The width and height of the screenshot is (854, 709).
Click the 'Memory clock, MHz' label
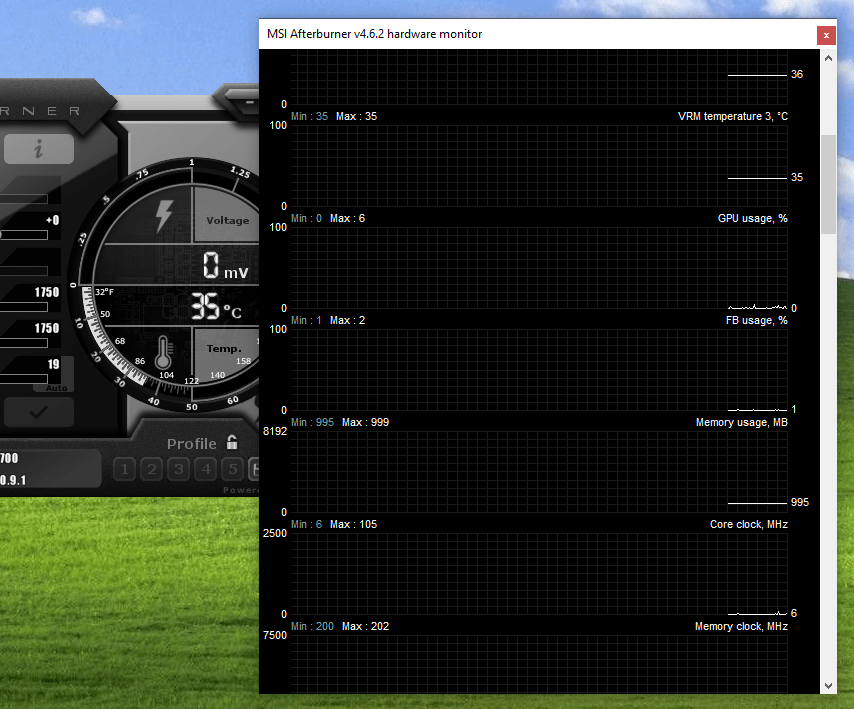pyautogui.click(x=741, y=626)
